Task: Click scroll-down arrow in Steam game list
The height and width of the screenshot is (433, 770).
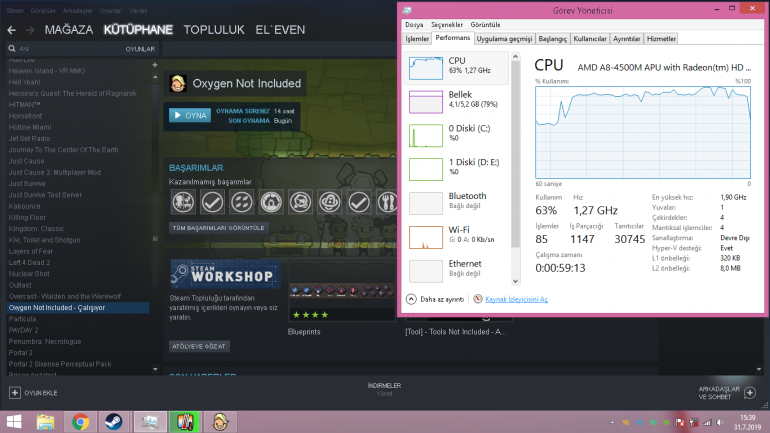Action: (155, 369)
